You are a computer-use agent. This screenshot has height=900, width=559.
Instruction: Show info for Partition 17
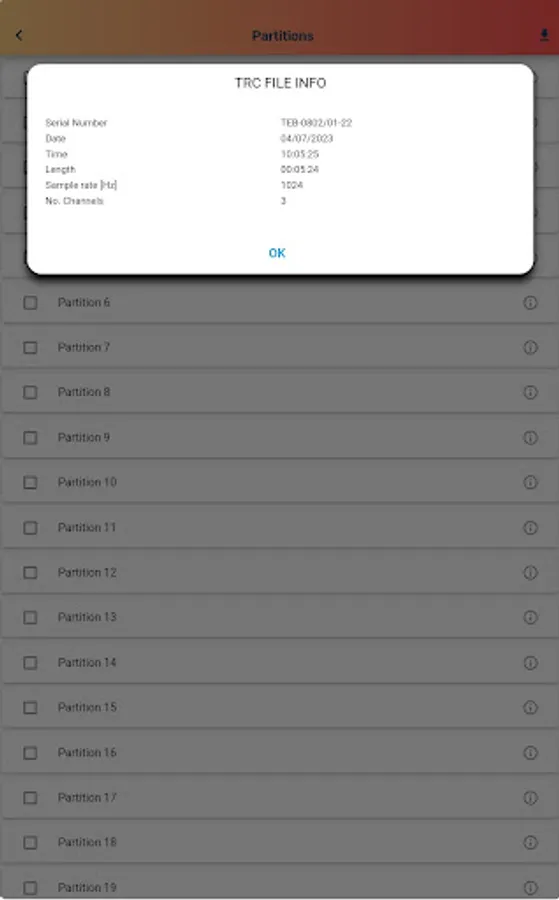click(530, 797)
